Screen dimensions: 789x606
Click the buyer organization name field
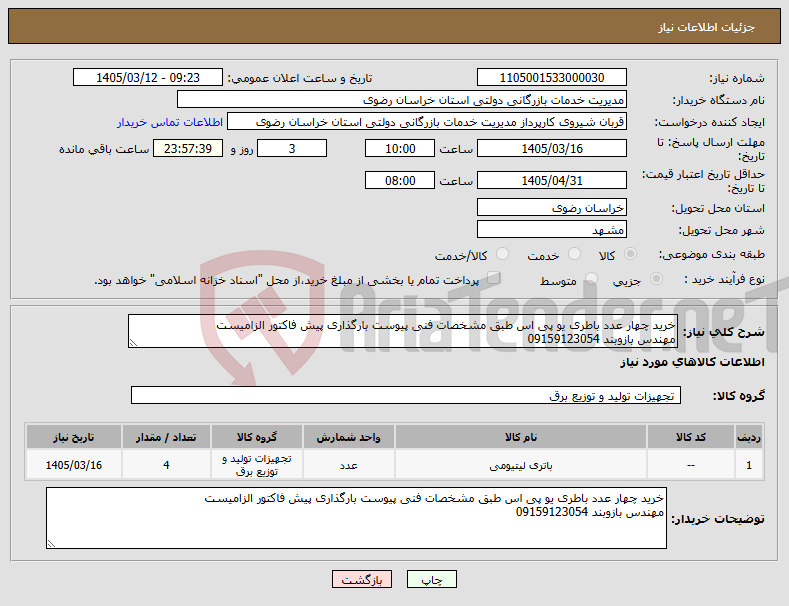coord(402,100)
